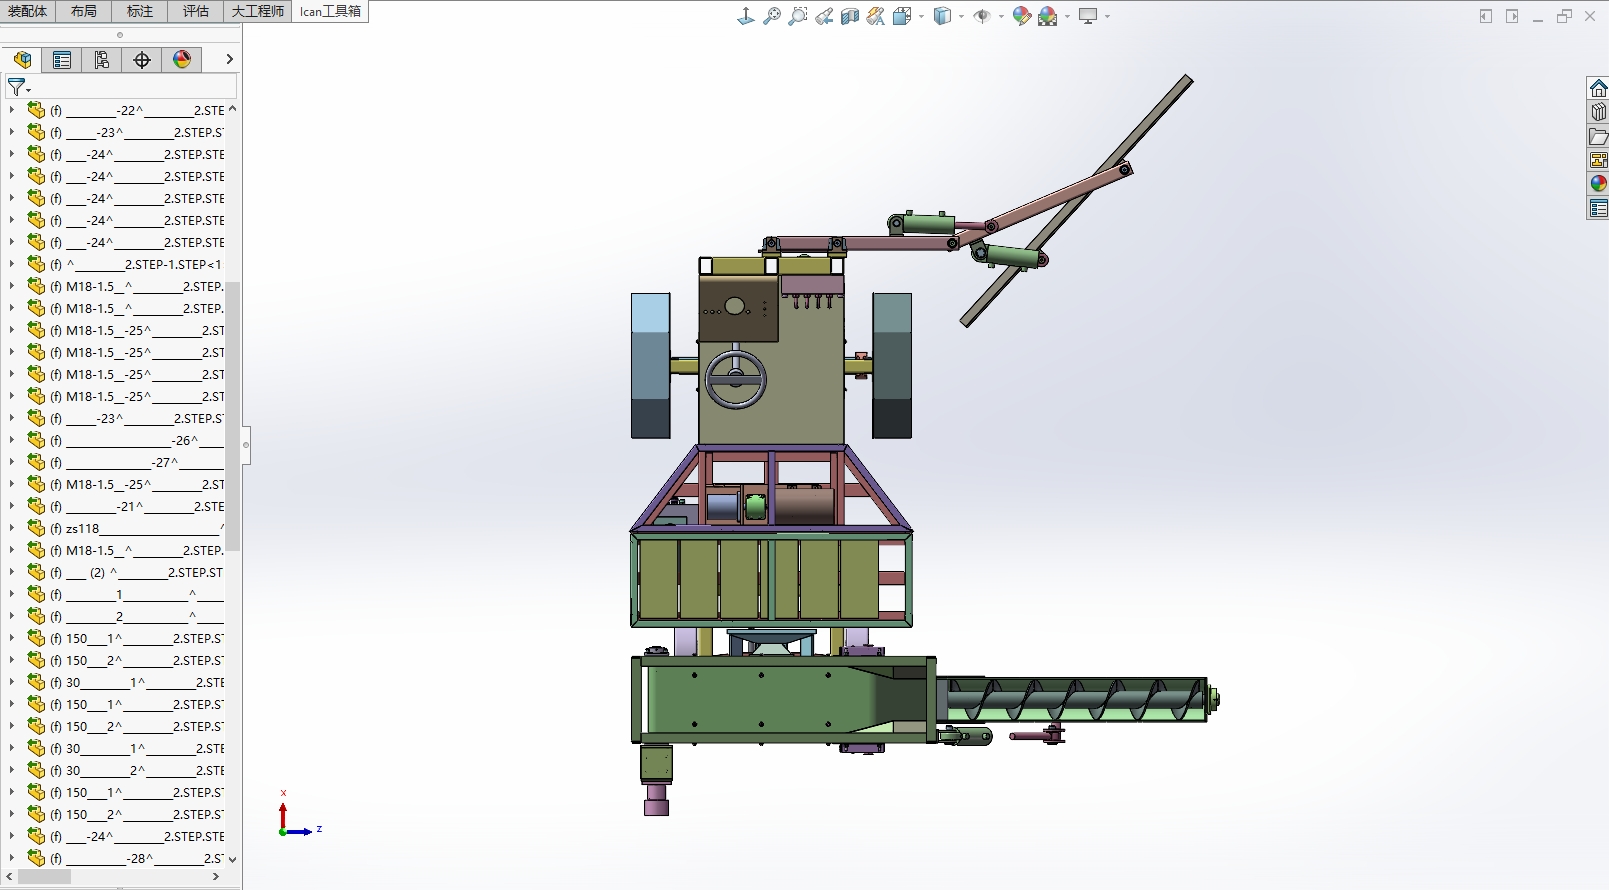The width and height of the screenshot is (1609, 890).
Task: Click the Display Style cube icon
Action: [x=942, y=16]
